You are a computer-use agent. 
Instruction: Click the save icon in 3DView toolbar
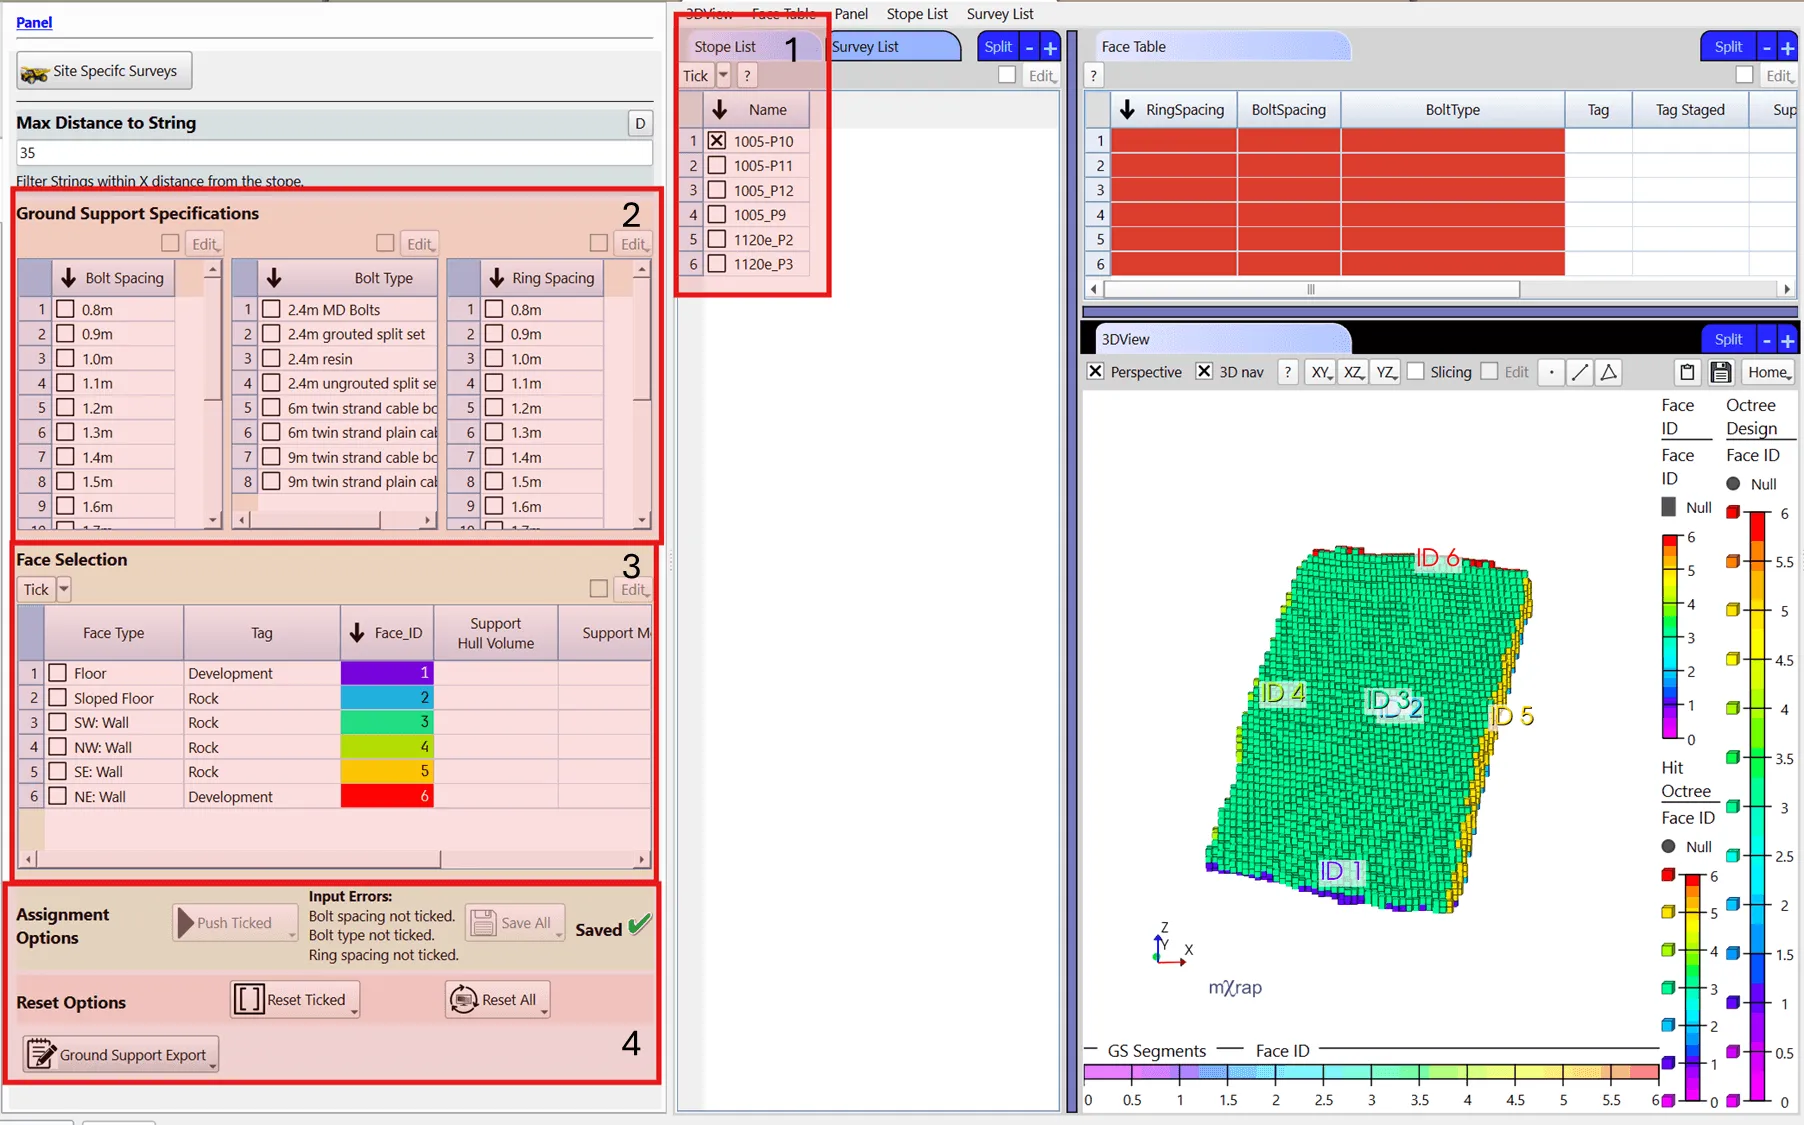(1720, 372)
